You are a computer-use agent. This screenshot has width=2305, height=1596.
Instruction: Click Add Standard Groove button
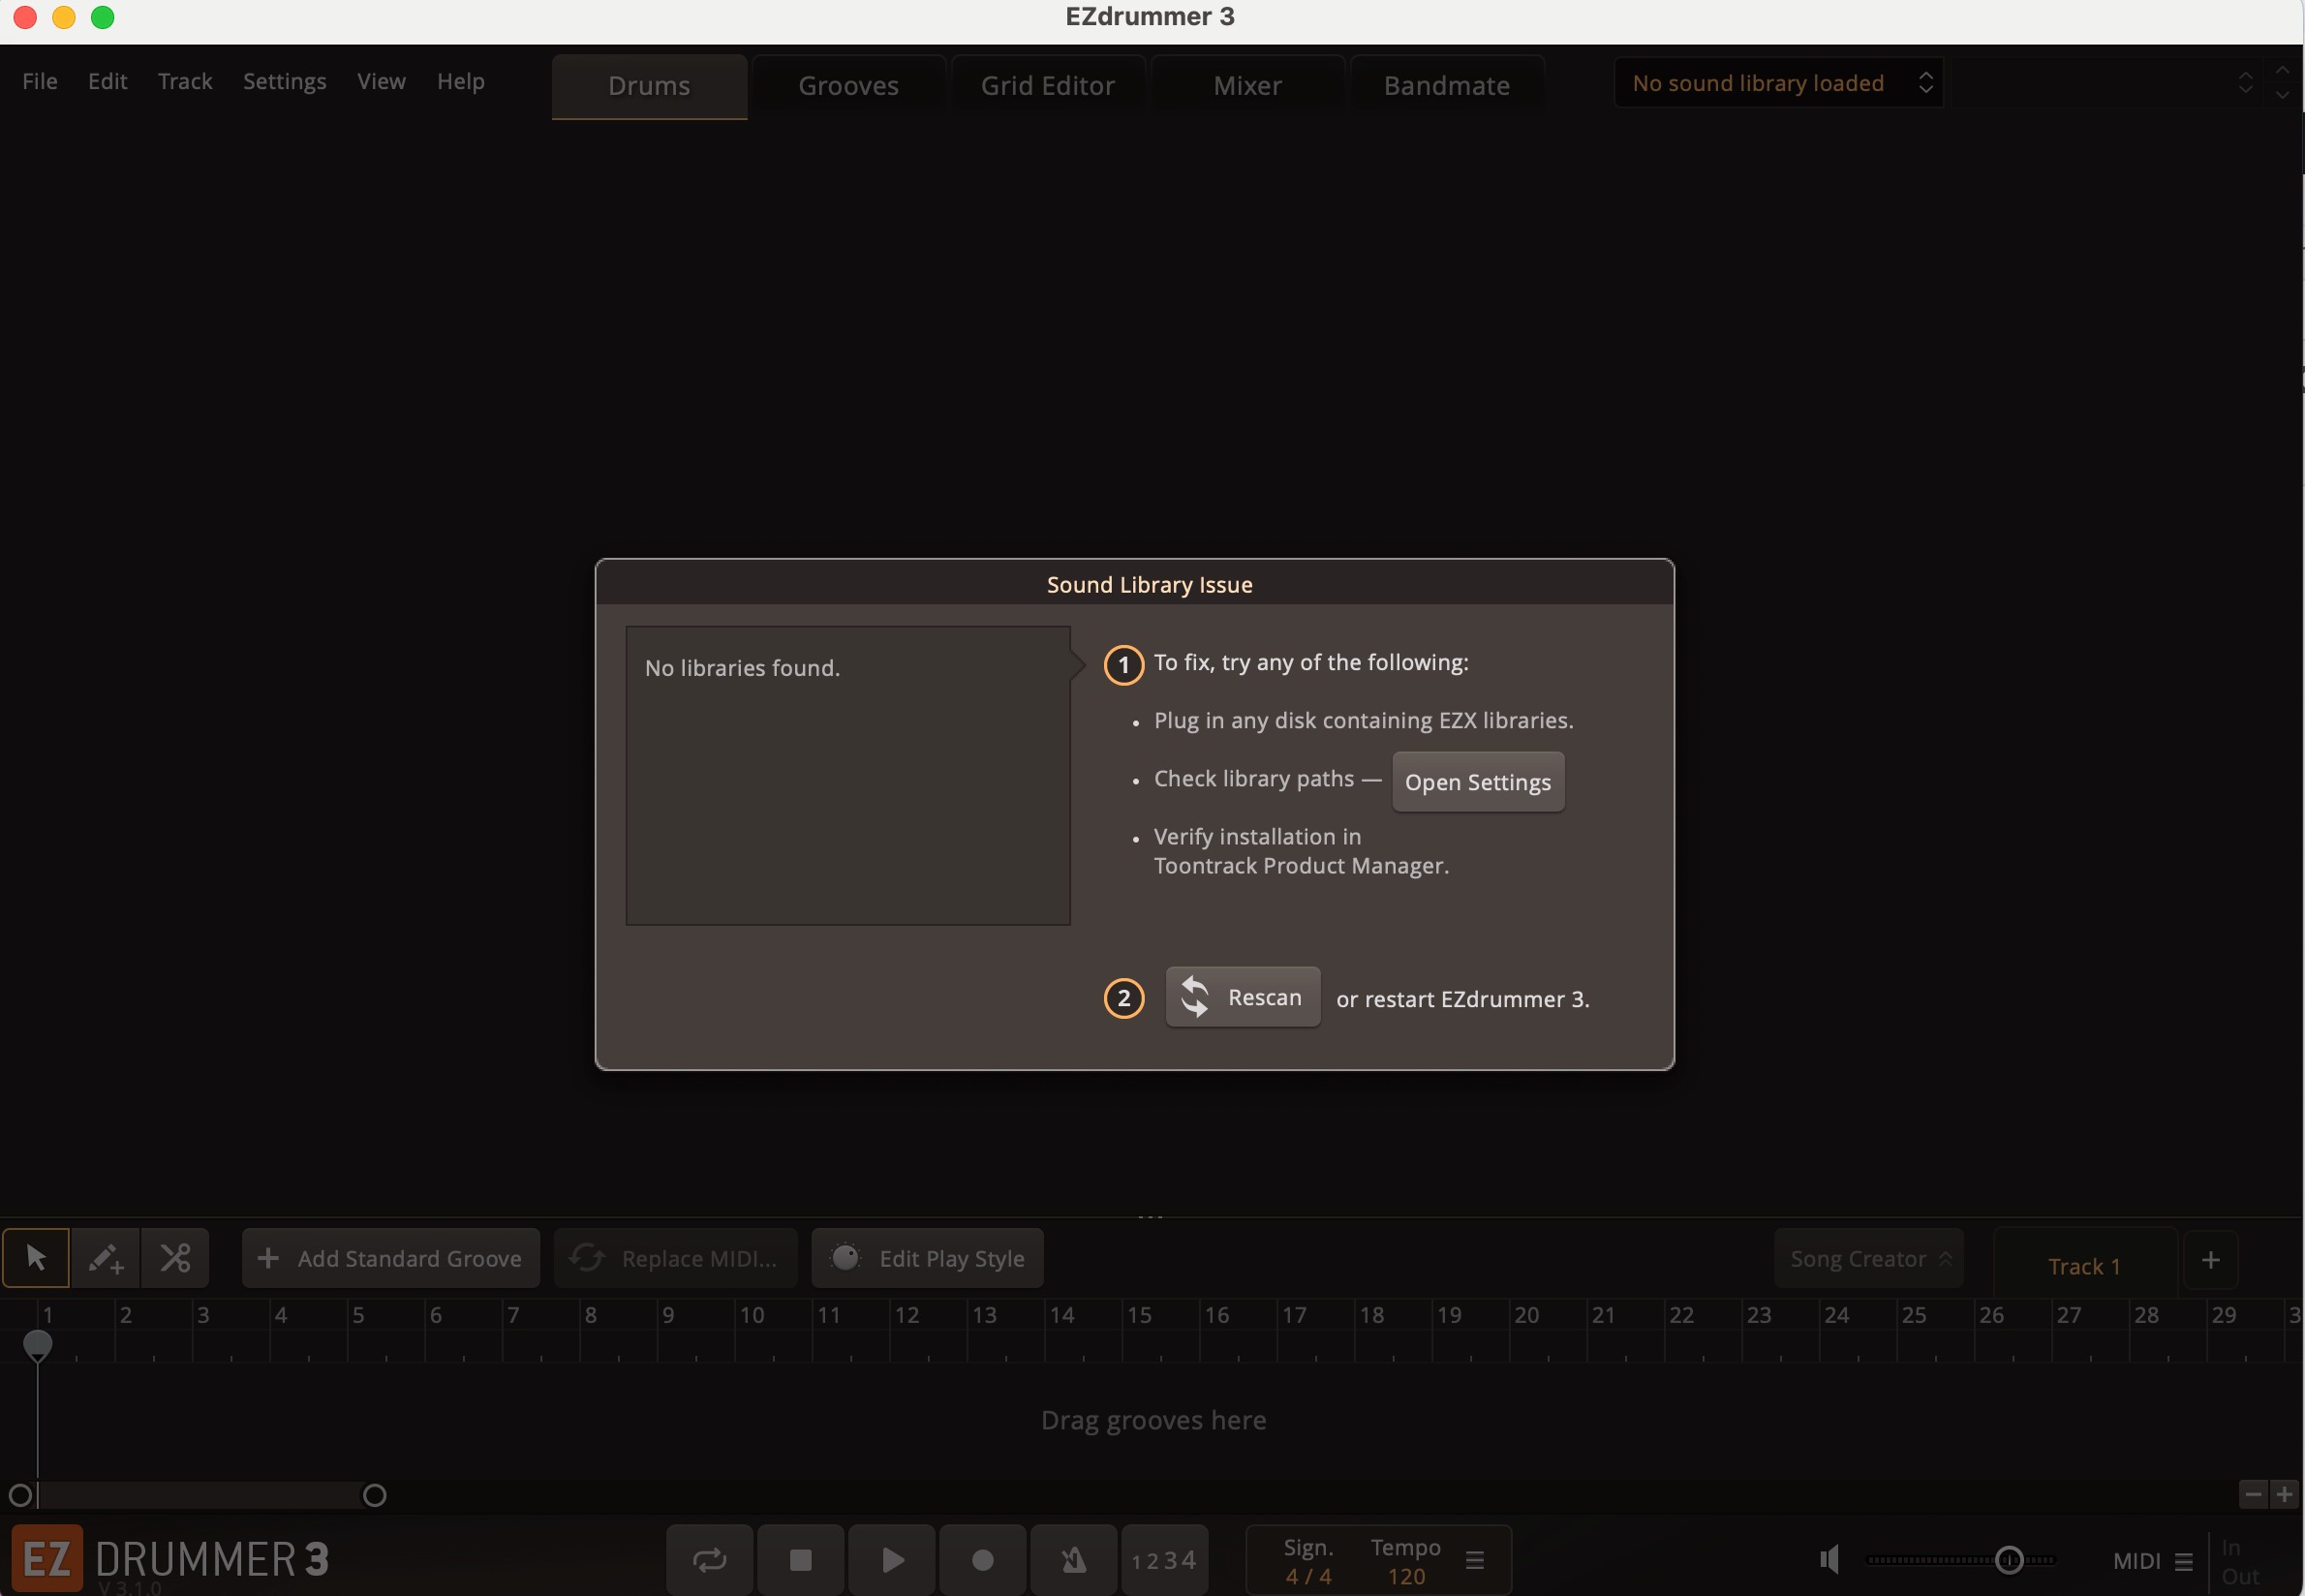[x=391, y=1258]
